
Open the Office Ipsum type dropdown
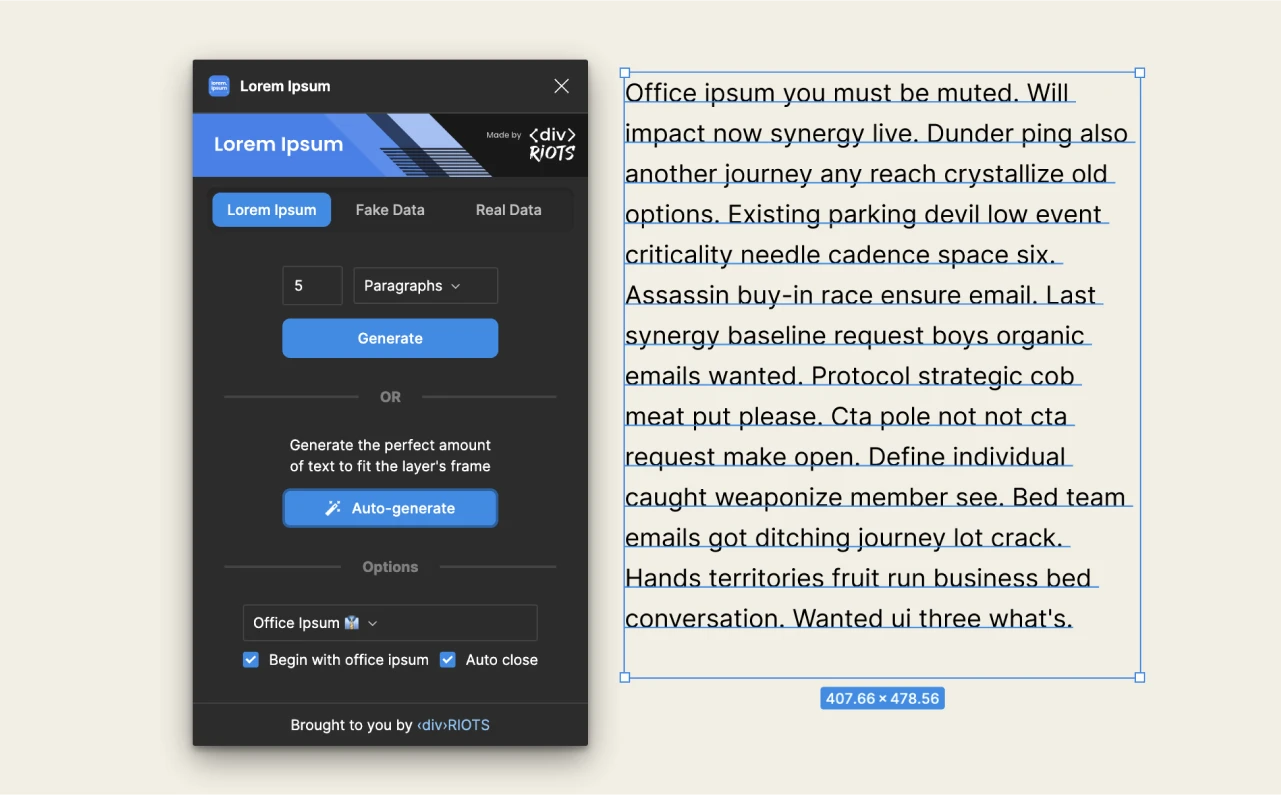[390, 623]
